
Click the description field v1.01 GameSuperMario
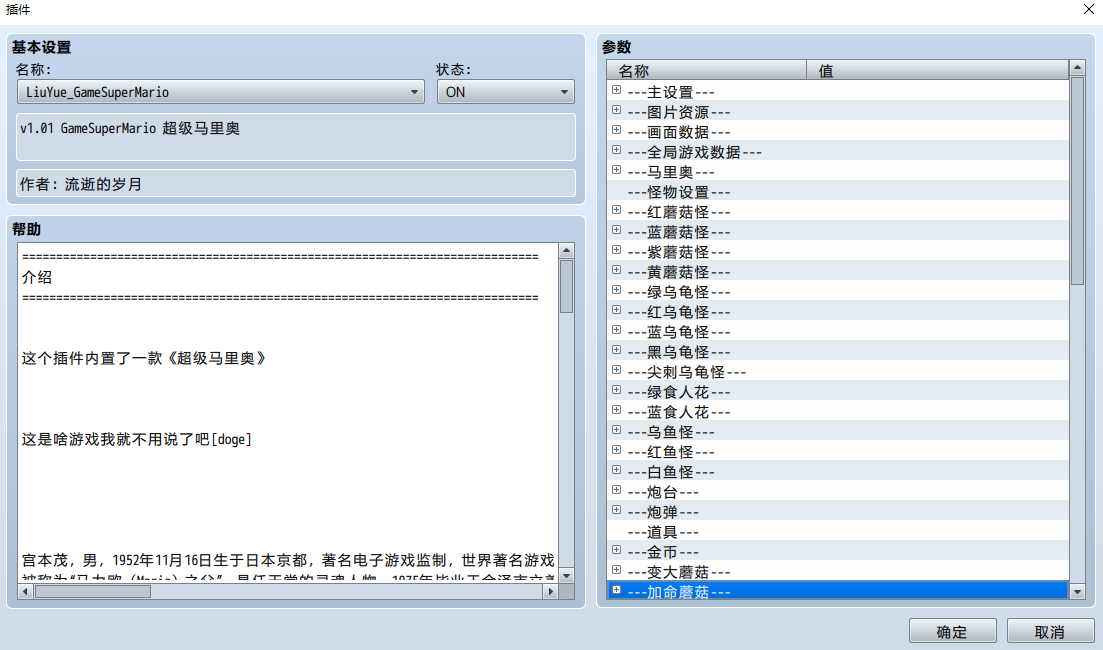295,137
